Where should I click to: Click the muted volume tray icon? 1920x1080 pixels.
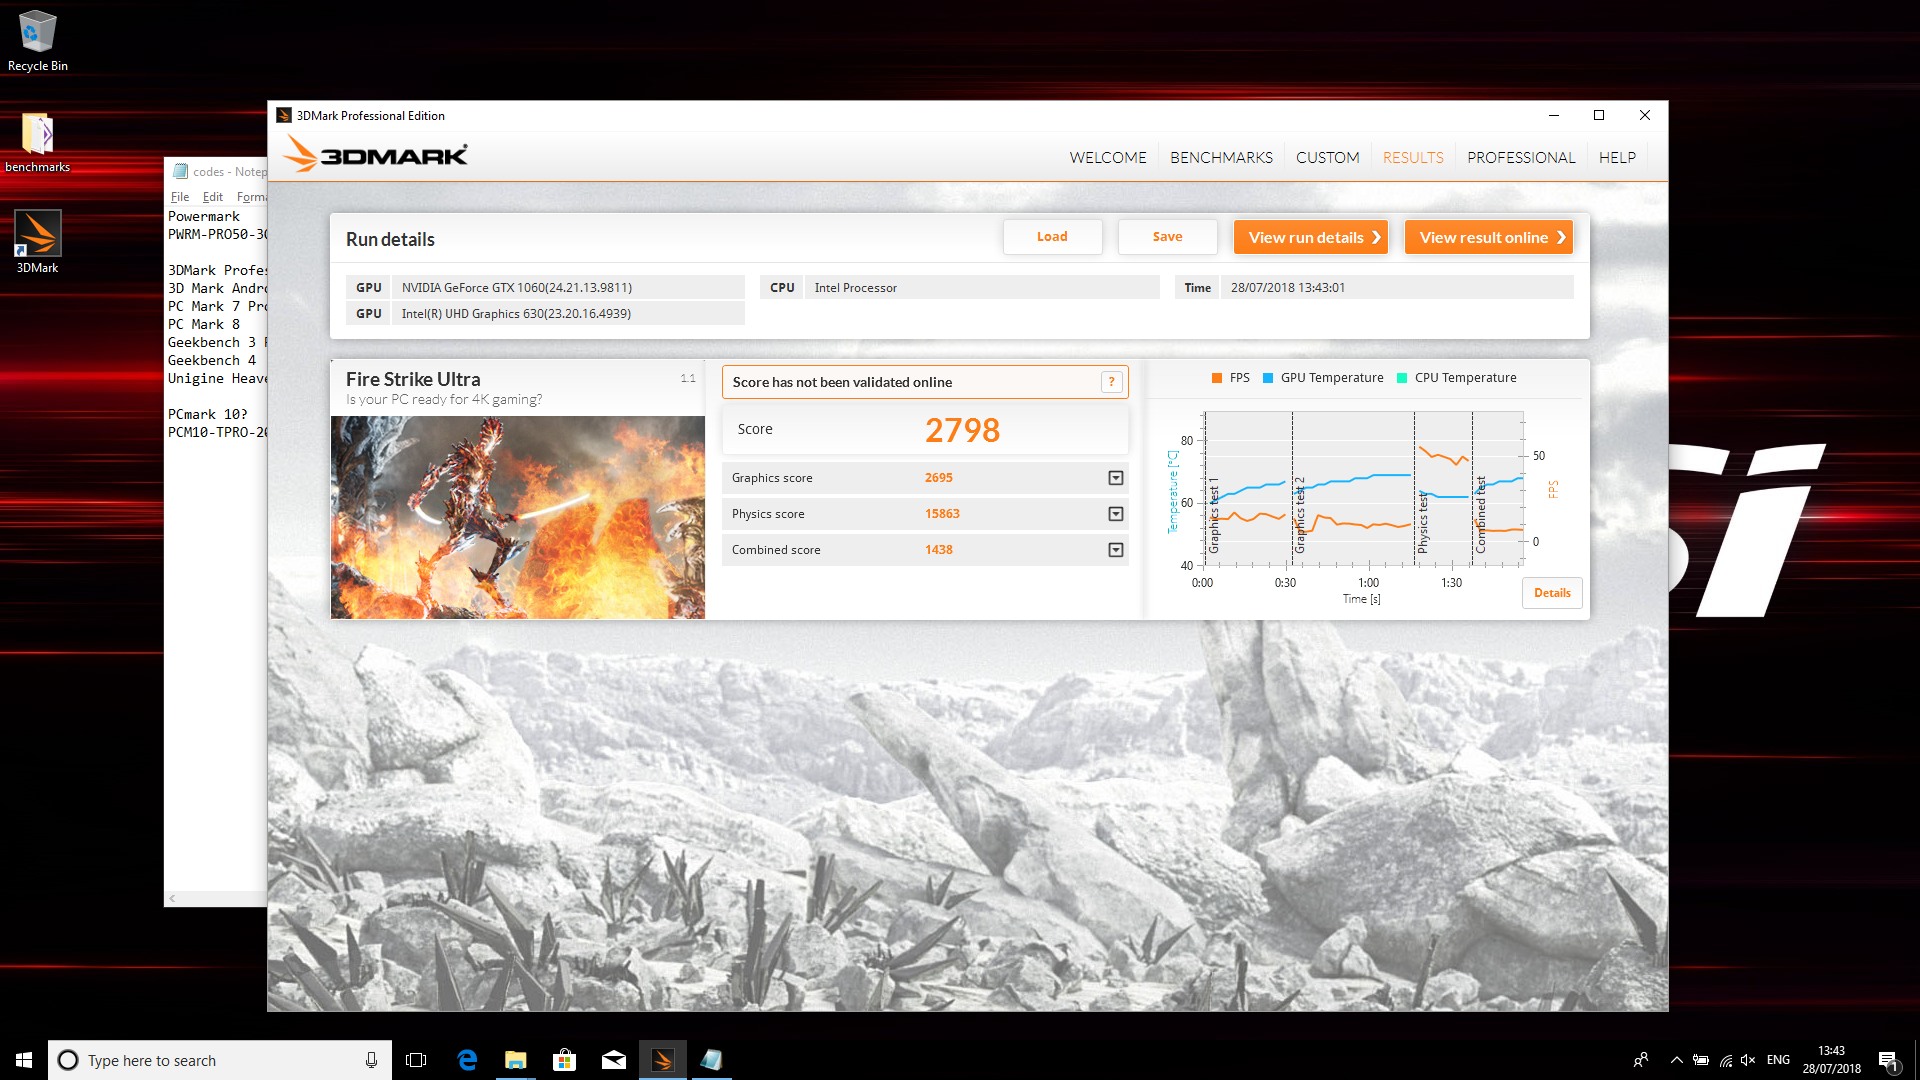point(1747,1060)
